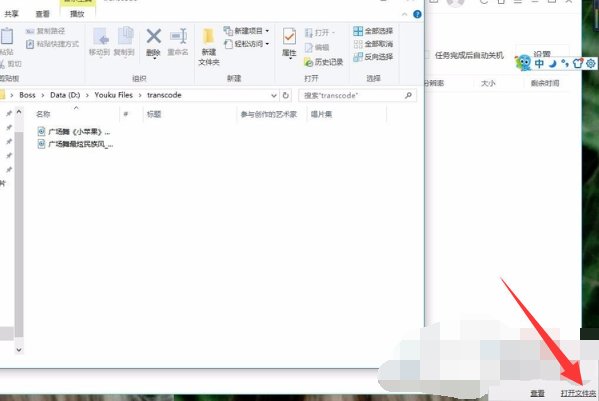Click the search magnifier icon

point(408,95)
